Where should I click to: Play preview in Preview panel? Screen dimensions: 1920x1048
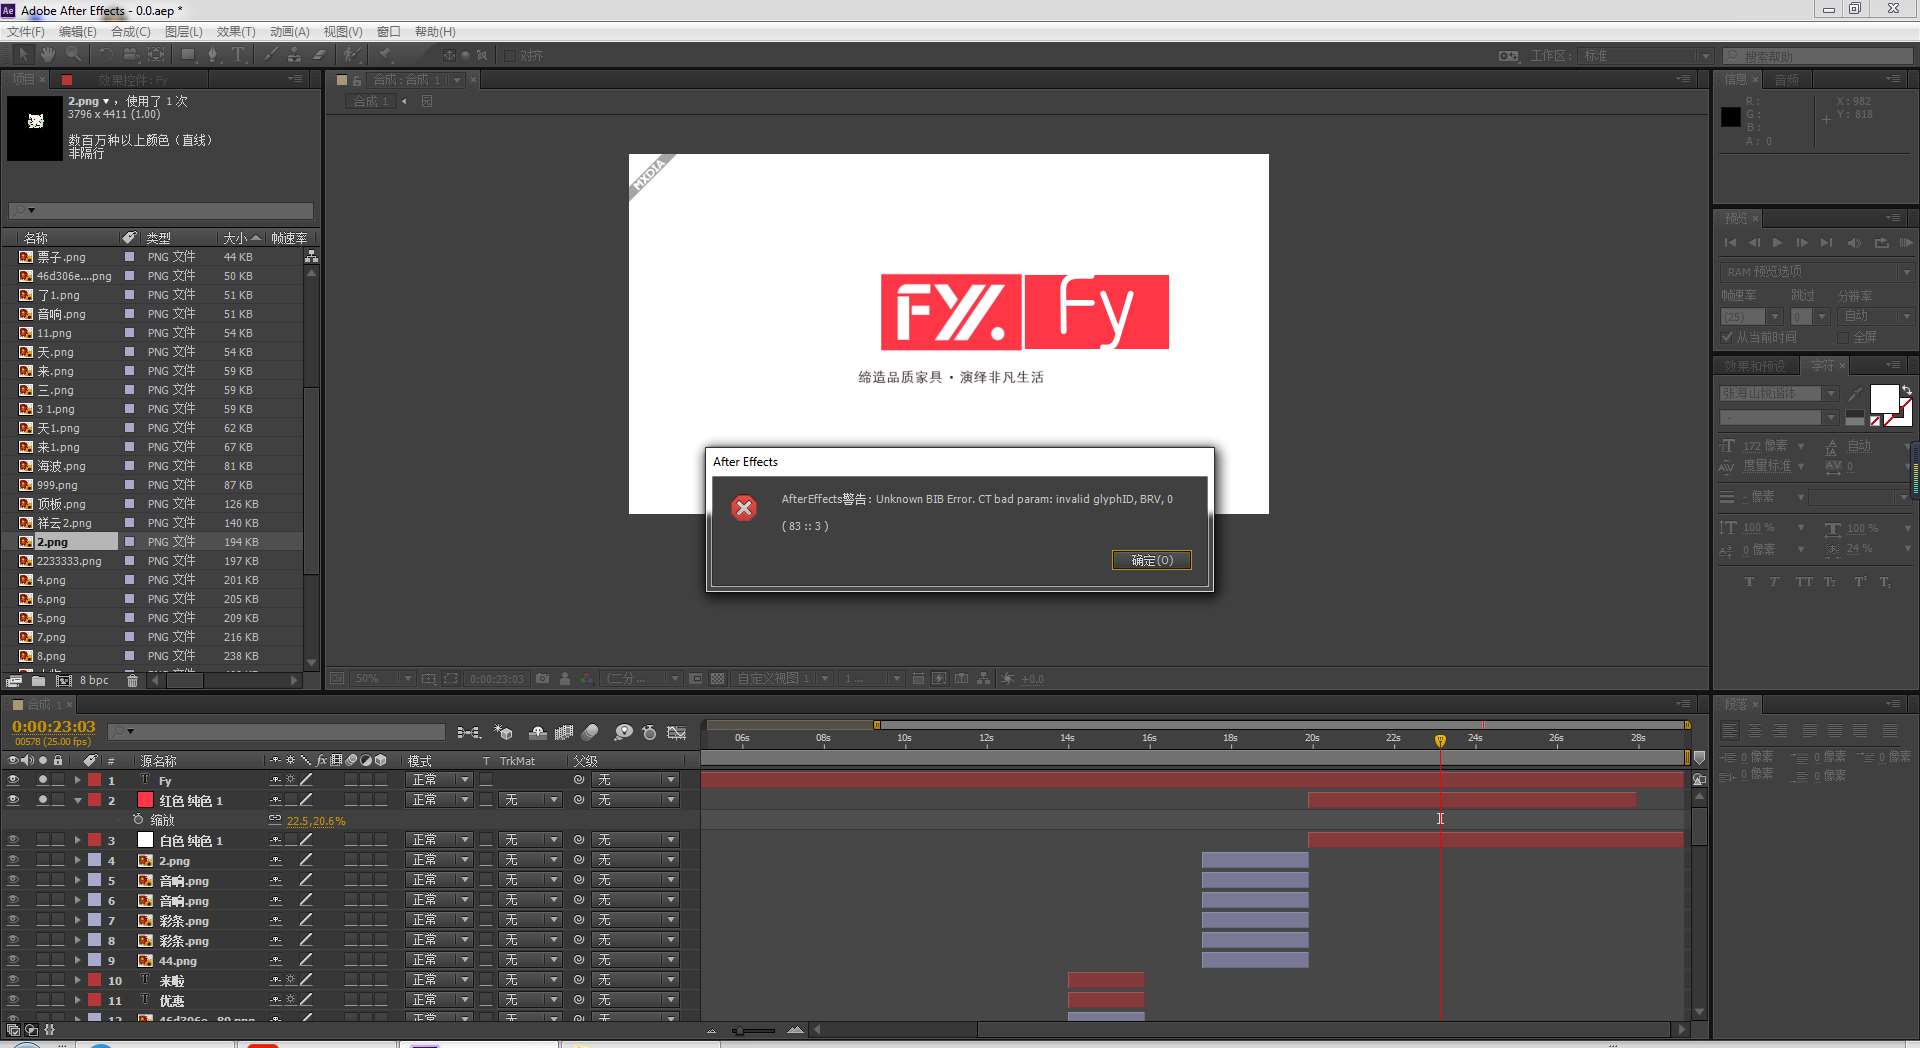pyautogui.click(x=1777, y=243)
